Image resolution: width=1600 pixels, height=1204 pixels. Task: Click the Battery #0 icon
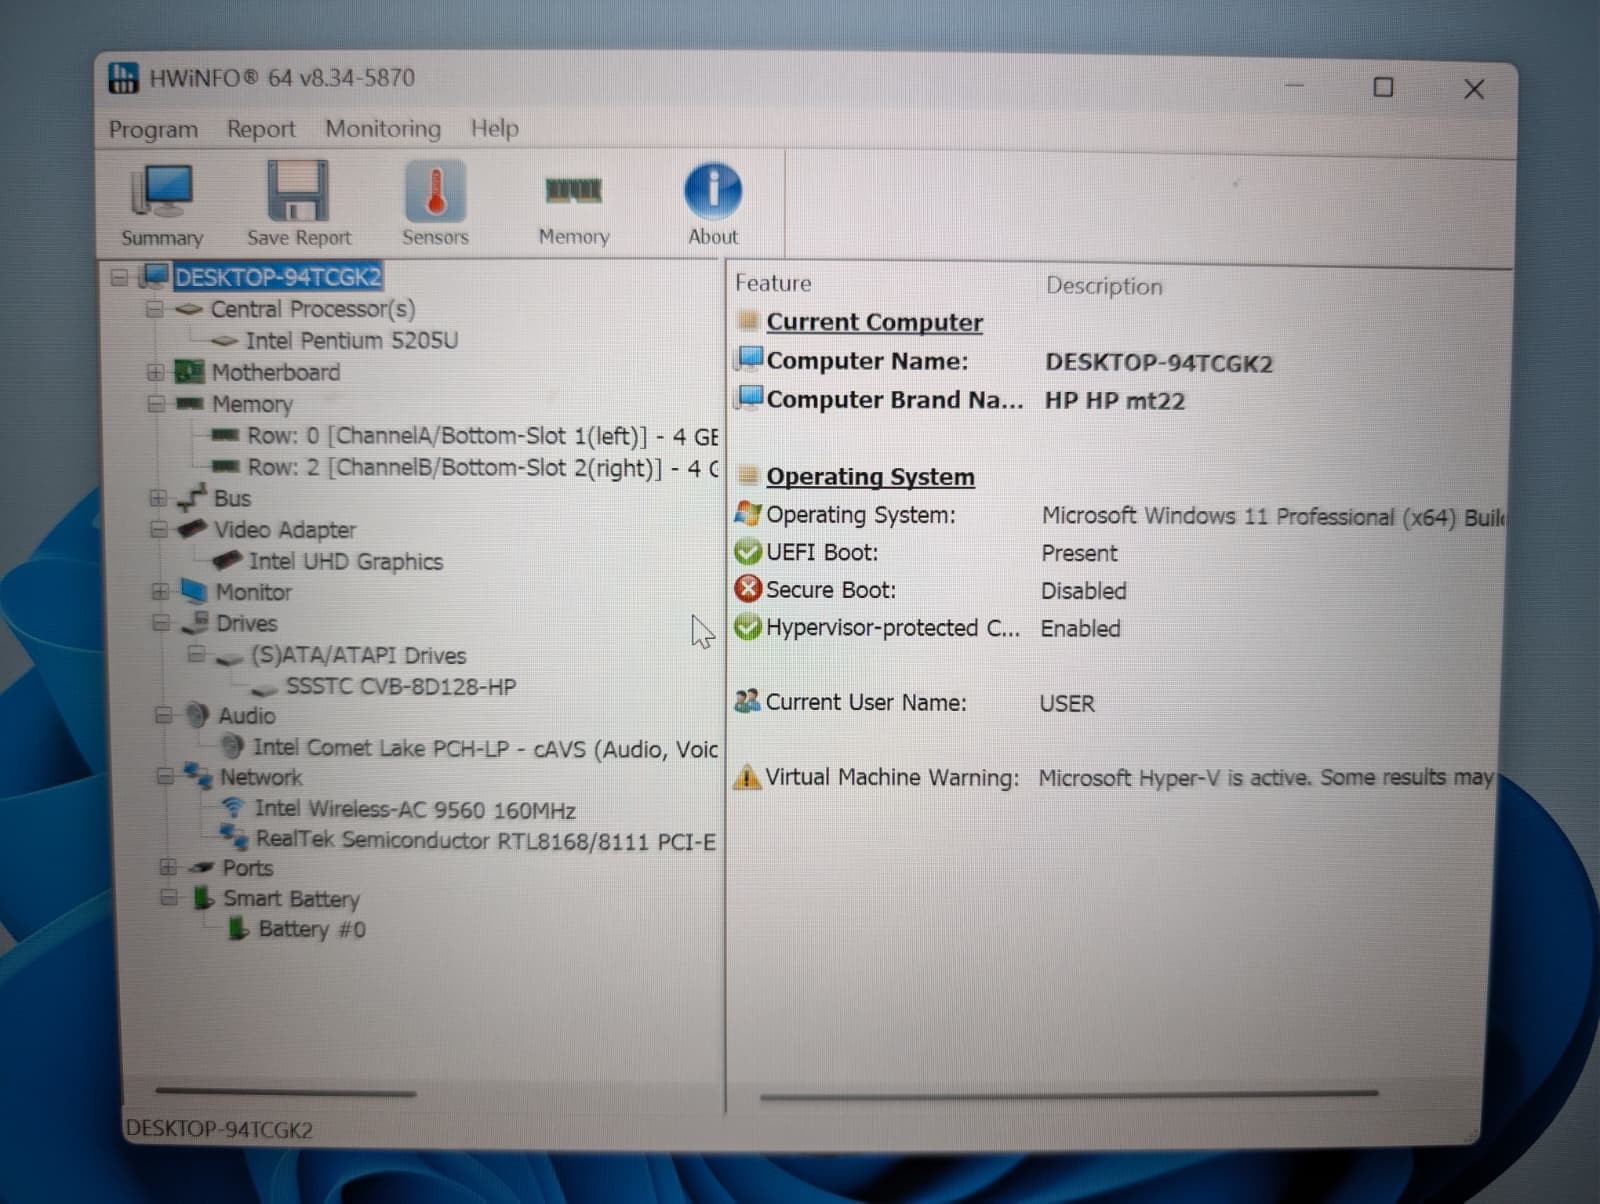pos(237,928)
